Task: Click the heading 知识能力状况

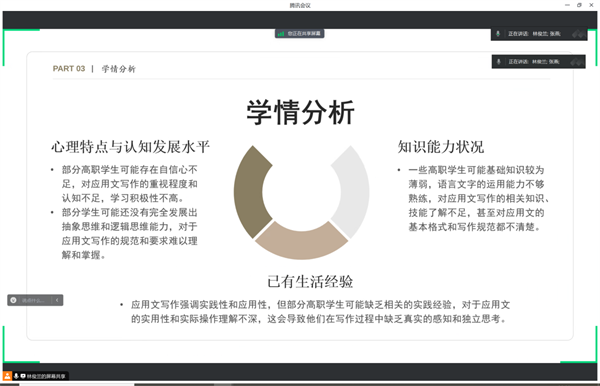Action: click(441, 147)
